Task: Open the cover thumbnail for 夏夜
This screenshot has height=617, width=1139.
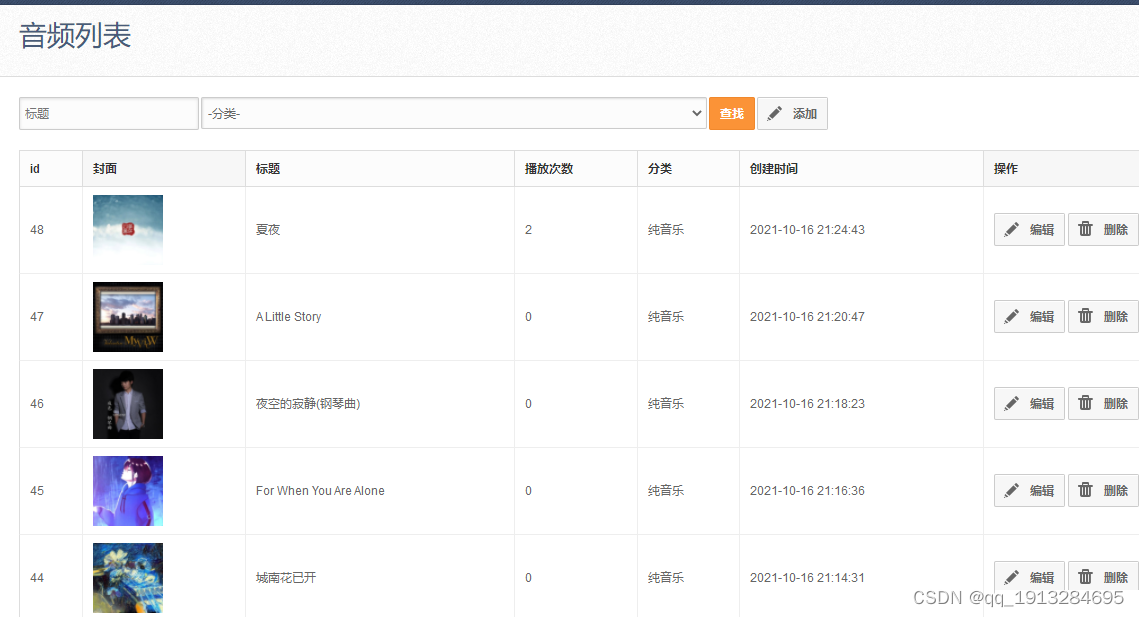Action: [128, 230]
